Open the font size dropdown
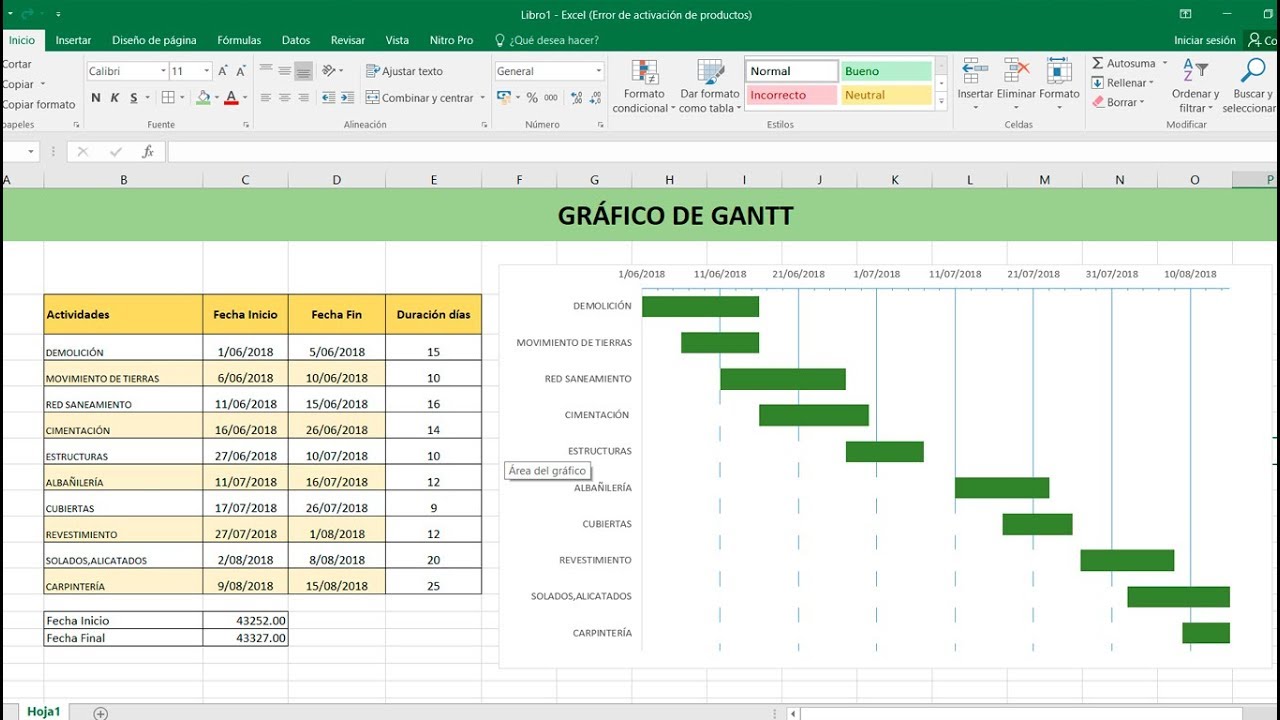The height and width of the screenshot is (720, 1280). click(x=207, y=71)
